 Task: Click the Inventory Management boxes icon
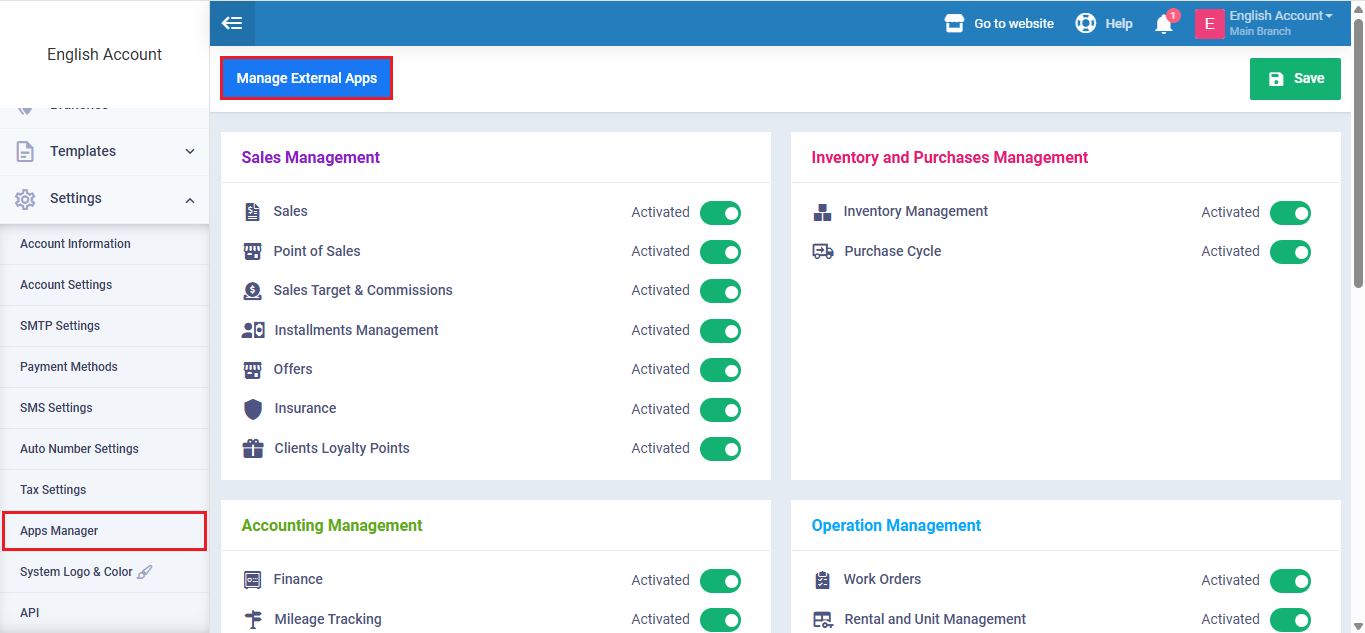[x=822, y=212]
